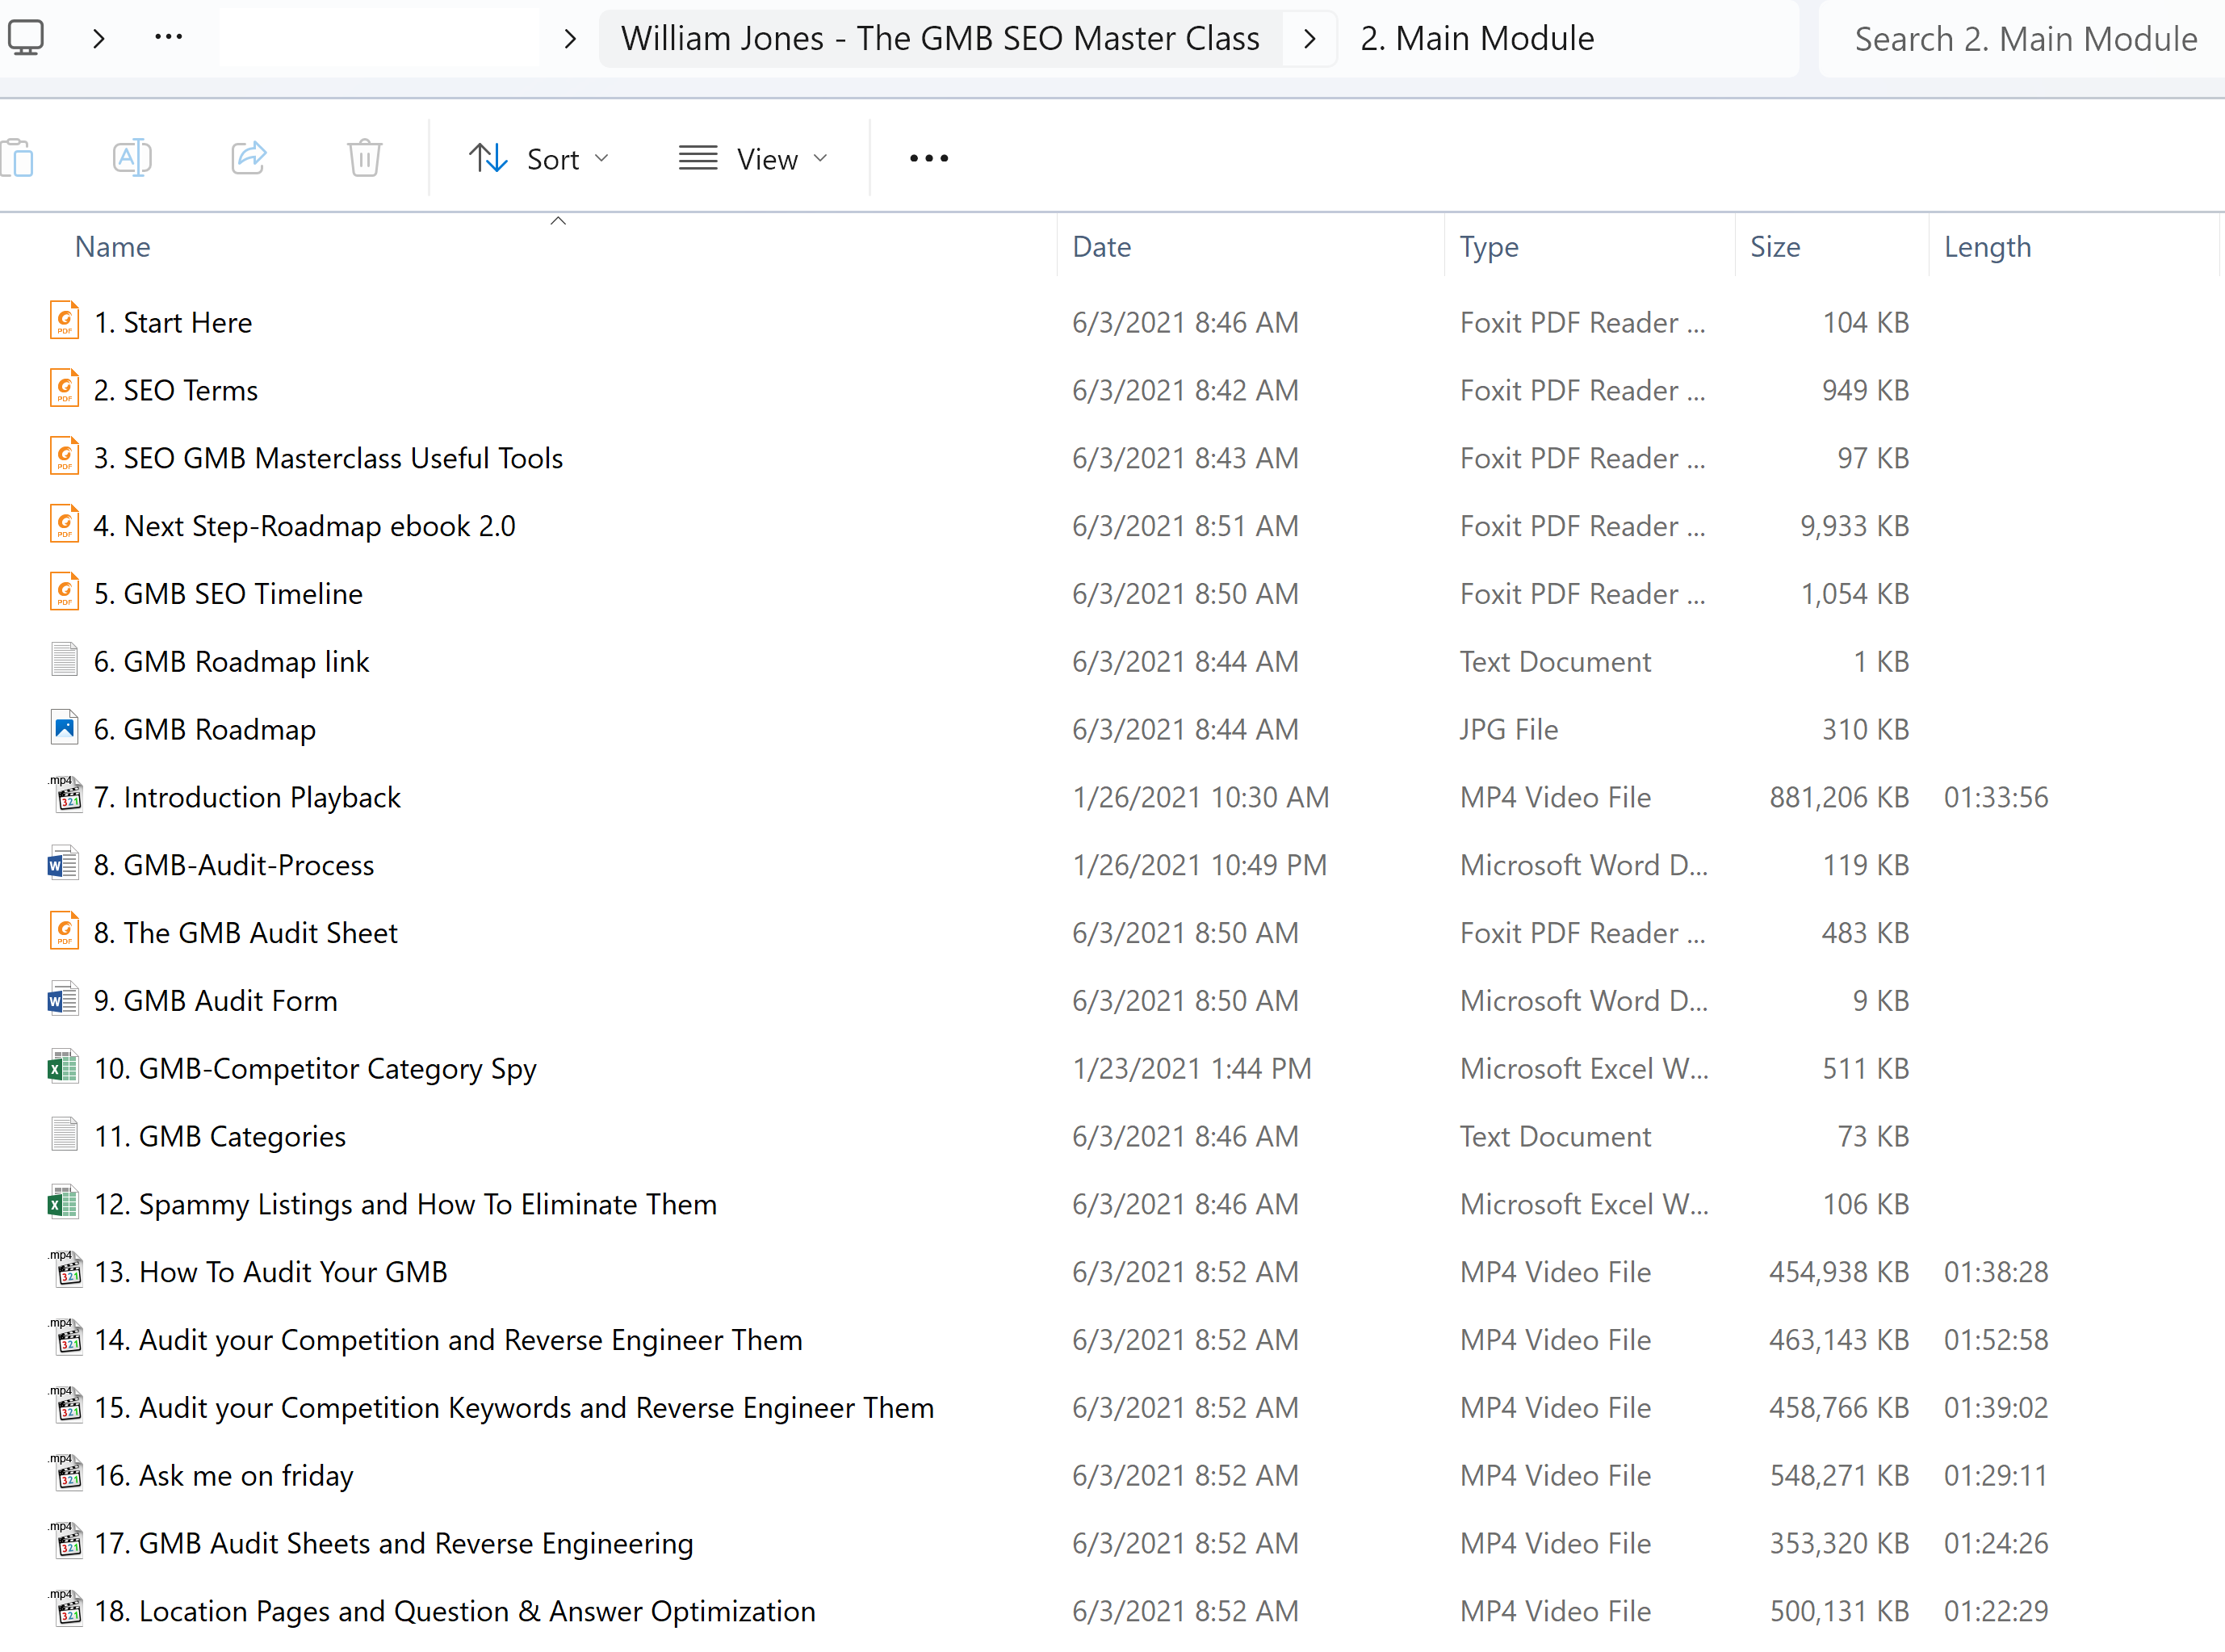The image size is (2225, 1652).
Task: Select PDF icon of 4. Next Step-Roadmap ebook 2.0
Action: pyautogui.click(x=64, y=525)
